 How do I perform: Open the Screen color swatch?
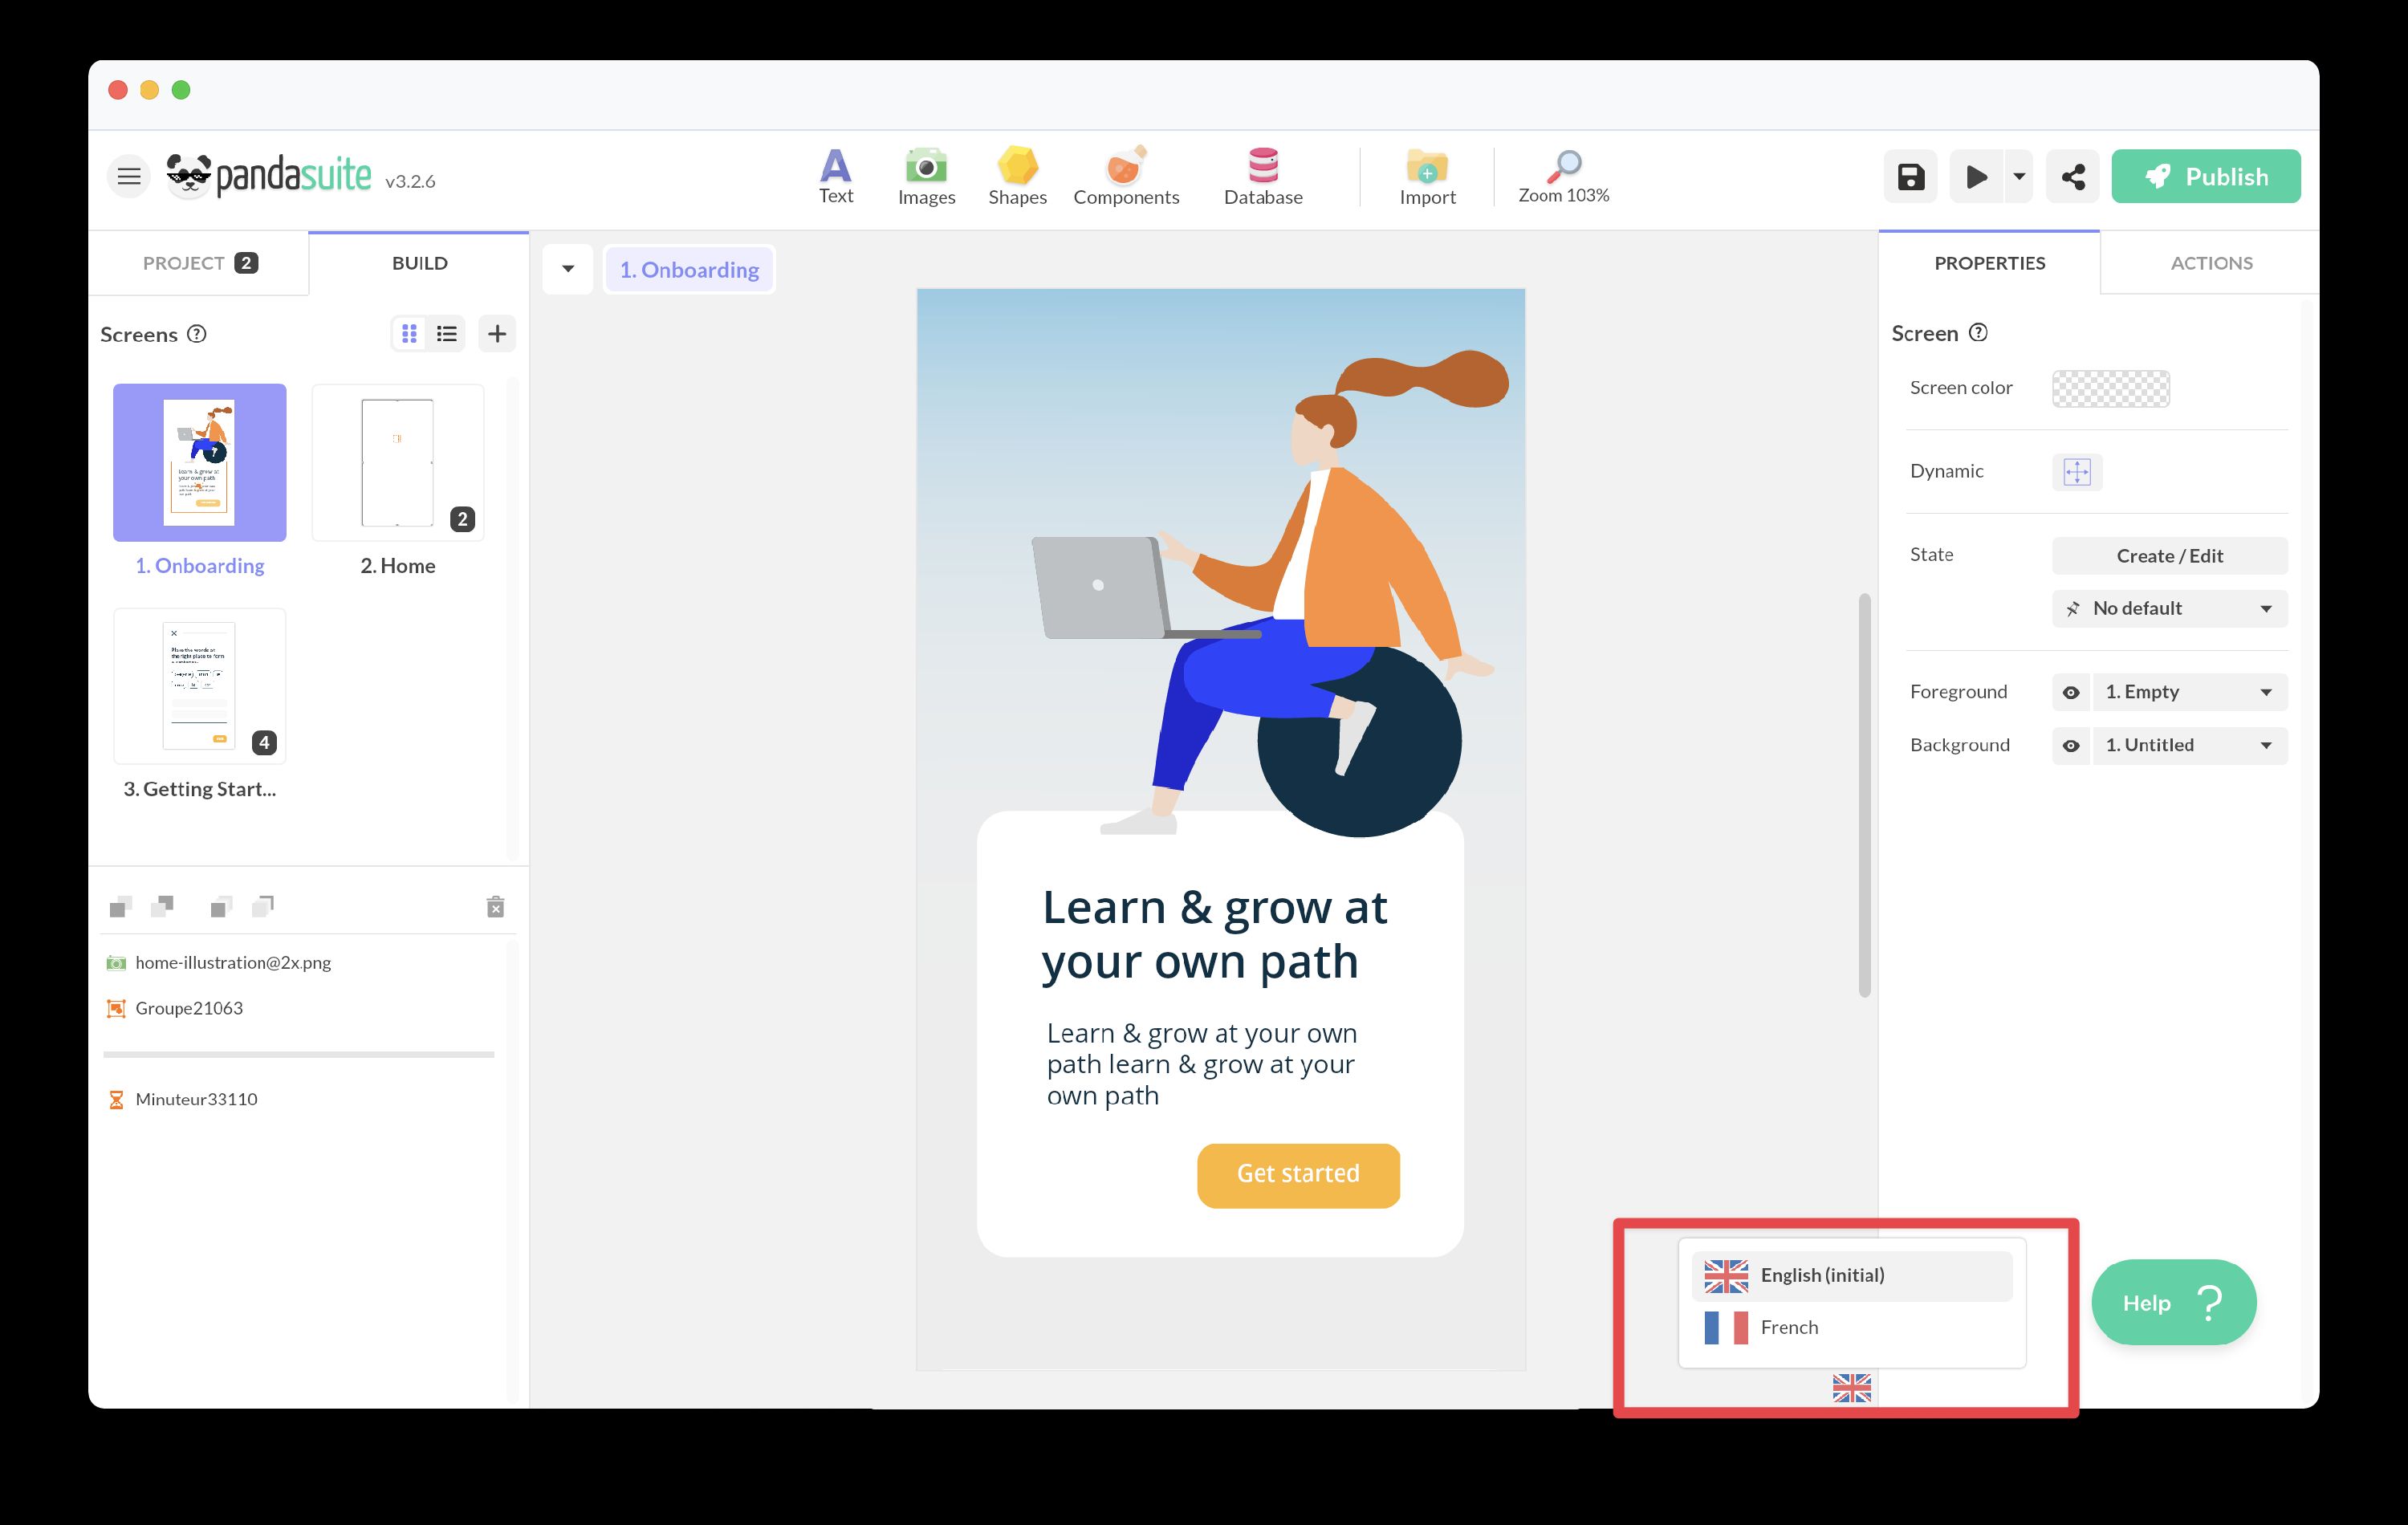pos(2110,388)
